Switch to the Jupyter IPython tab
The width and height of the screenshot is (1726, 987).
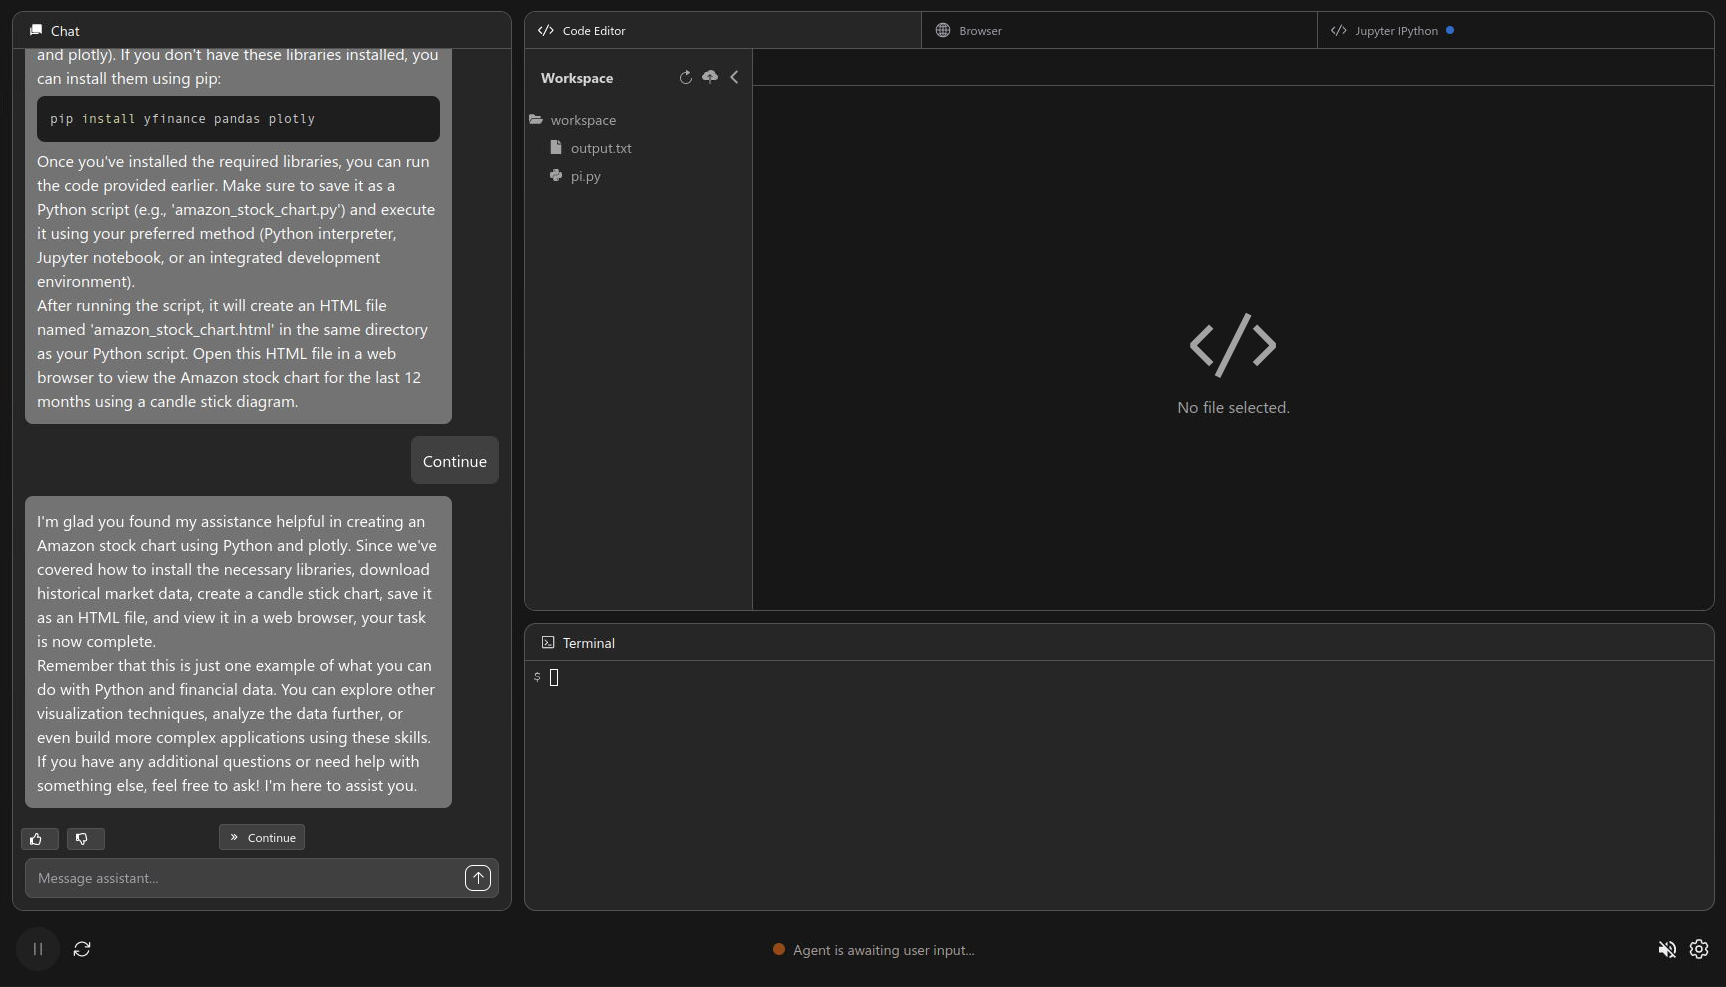pos(1396,31)
